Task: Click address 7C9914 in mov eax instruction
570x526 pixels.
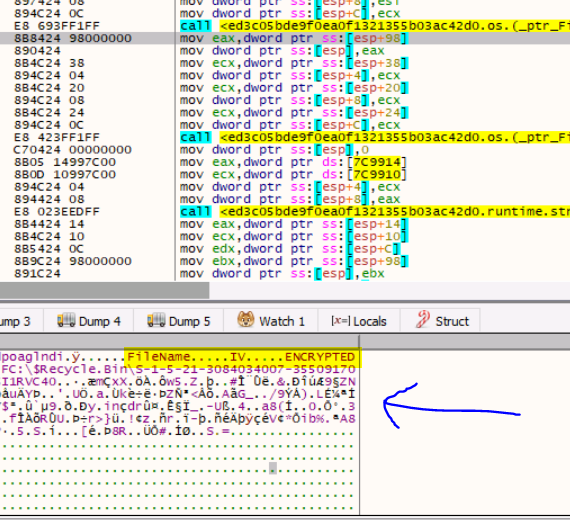Action: click(377, 162)
